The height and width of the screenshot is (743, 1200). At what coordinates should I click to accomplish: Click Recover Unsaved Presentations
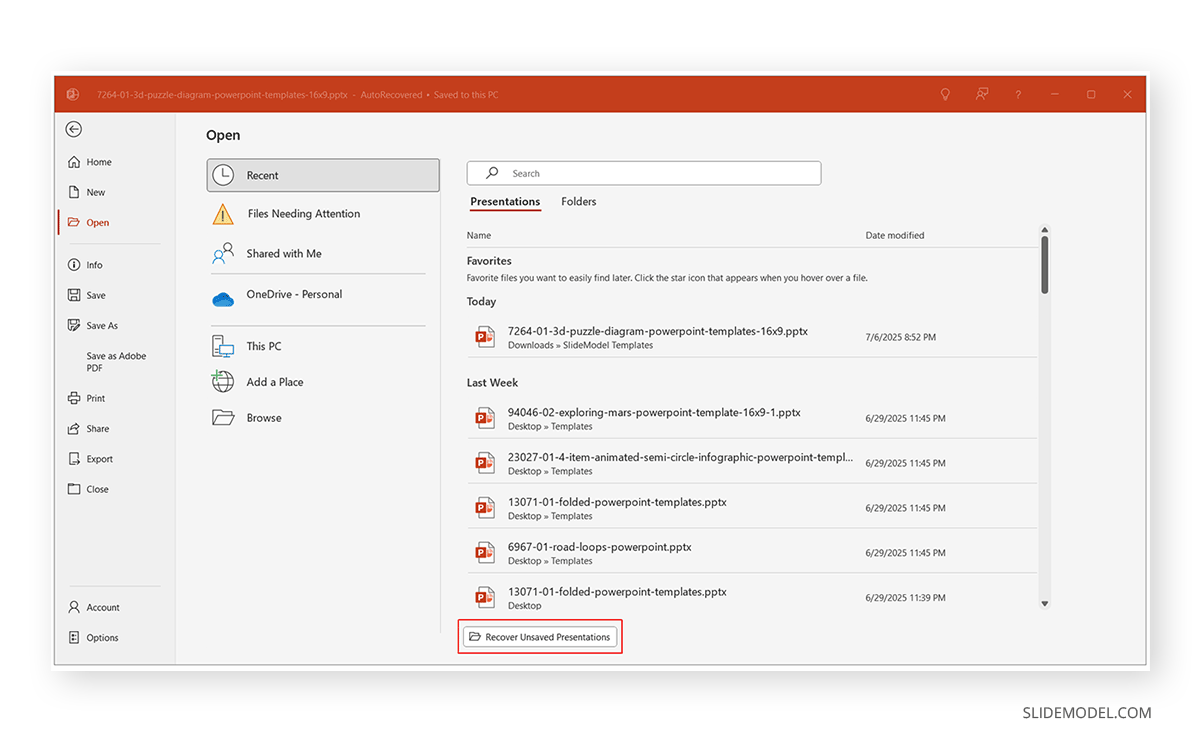click(x=540, y=636)
